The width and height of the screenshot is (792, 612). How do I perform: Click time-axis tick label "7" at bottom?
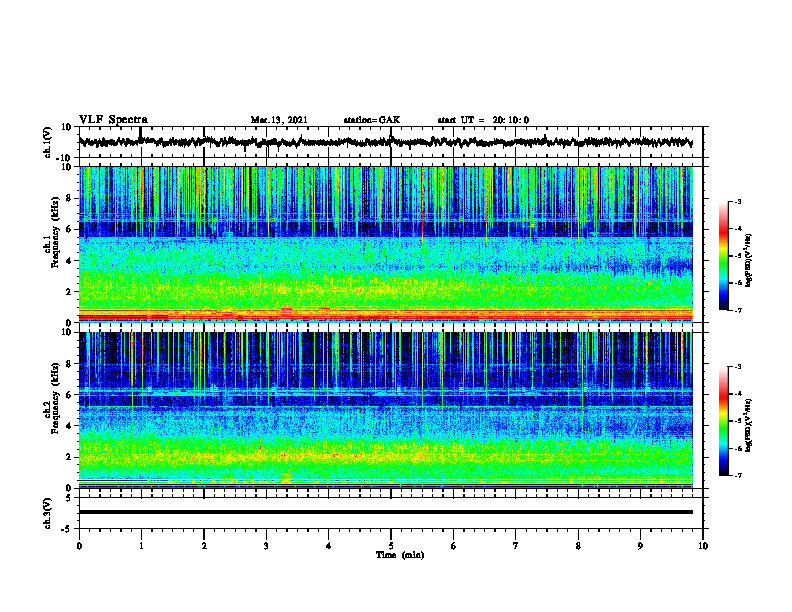point(516,546)
